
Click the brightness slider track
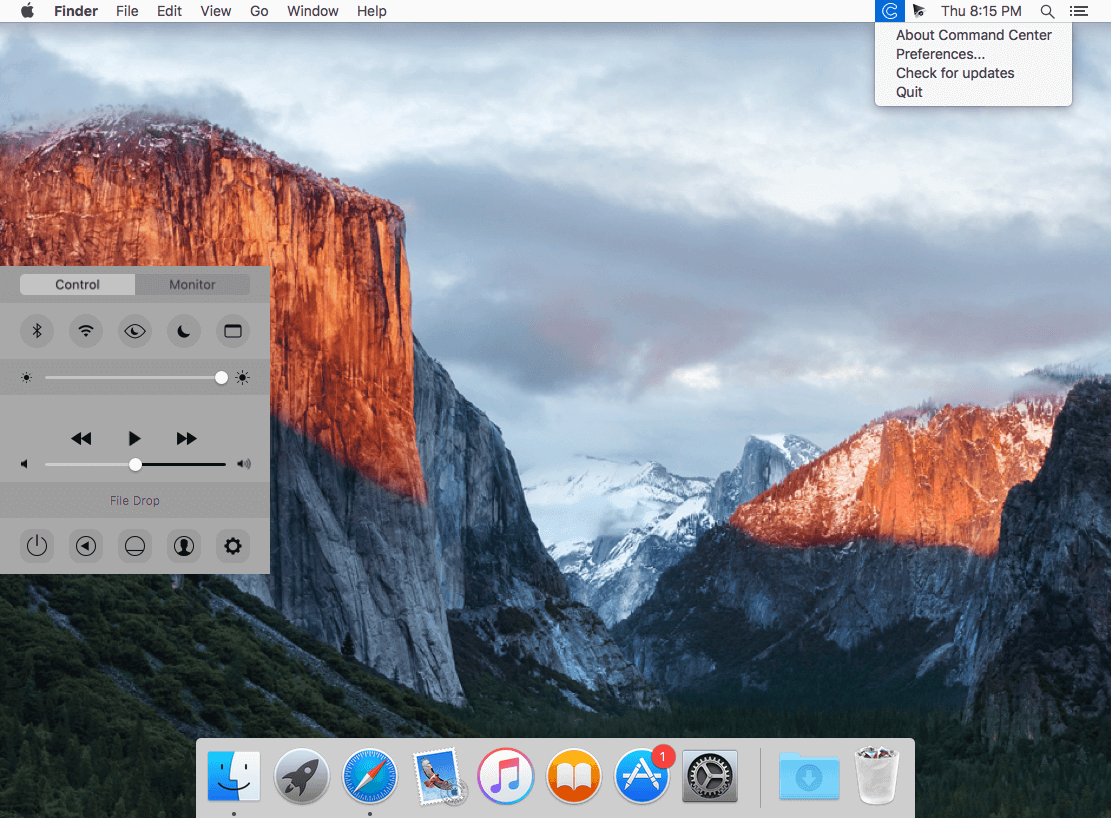pyautogui.click(x=135, y=378)
